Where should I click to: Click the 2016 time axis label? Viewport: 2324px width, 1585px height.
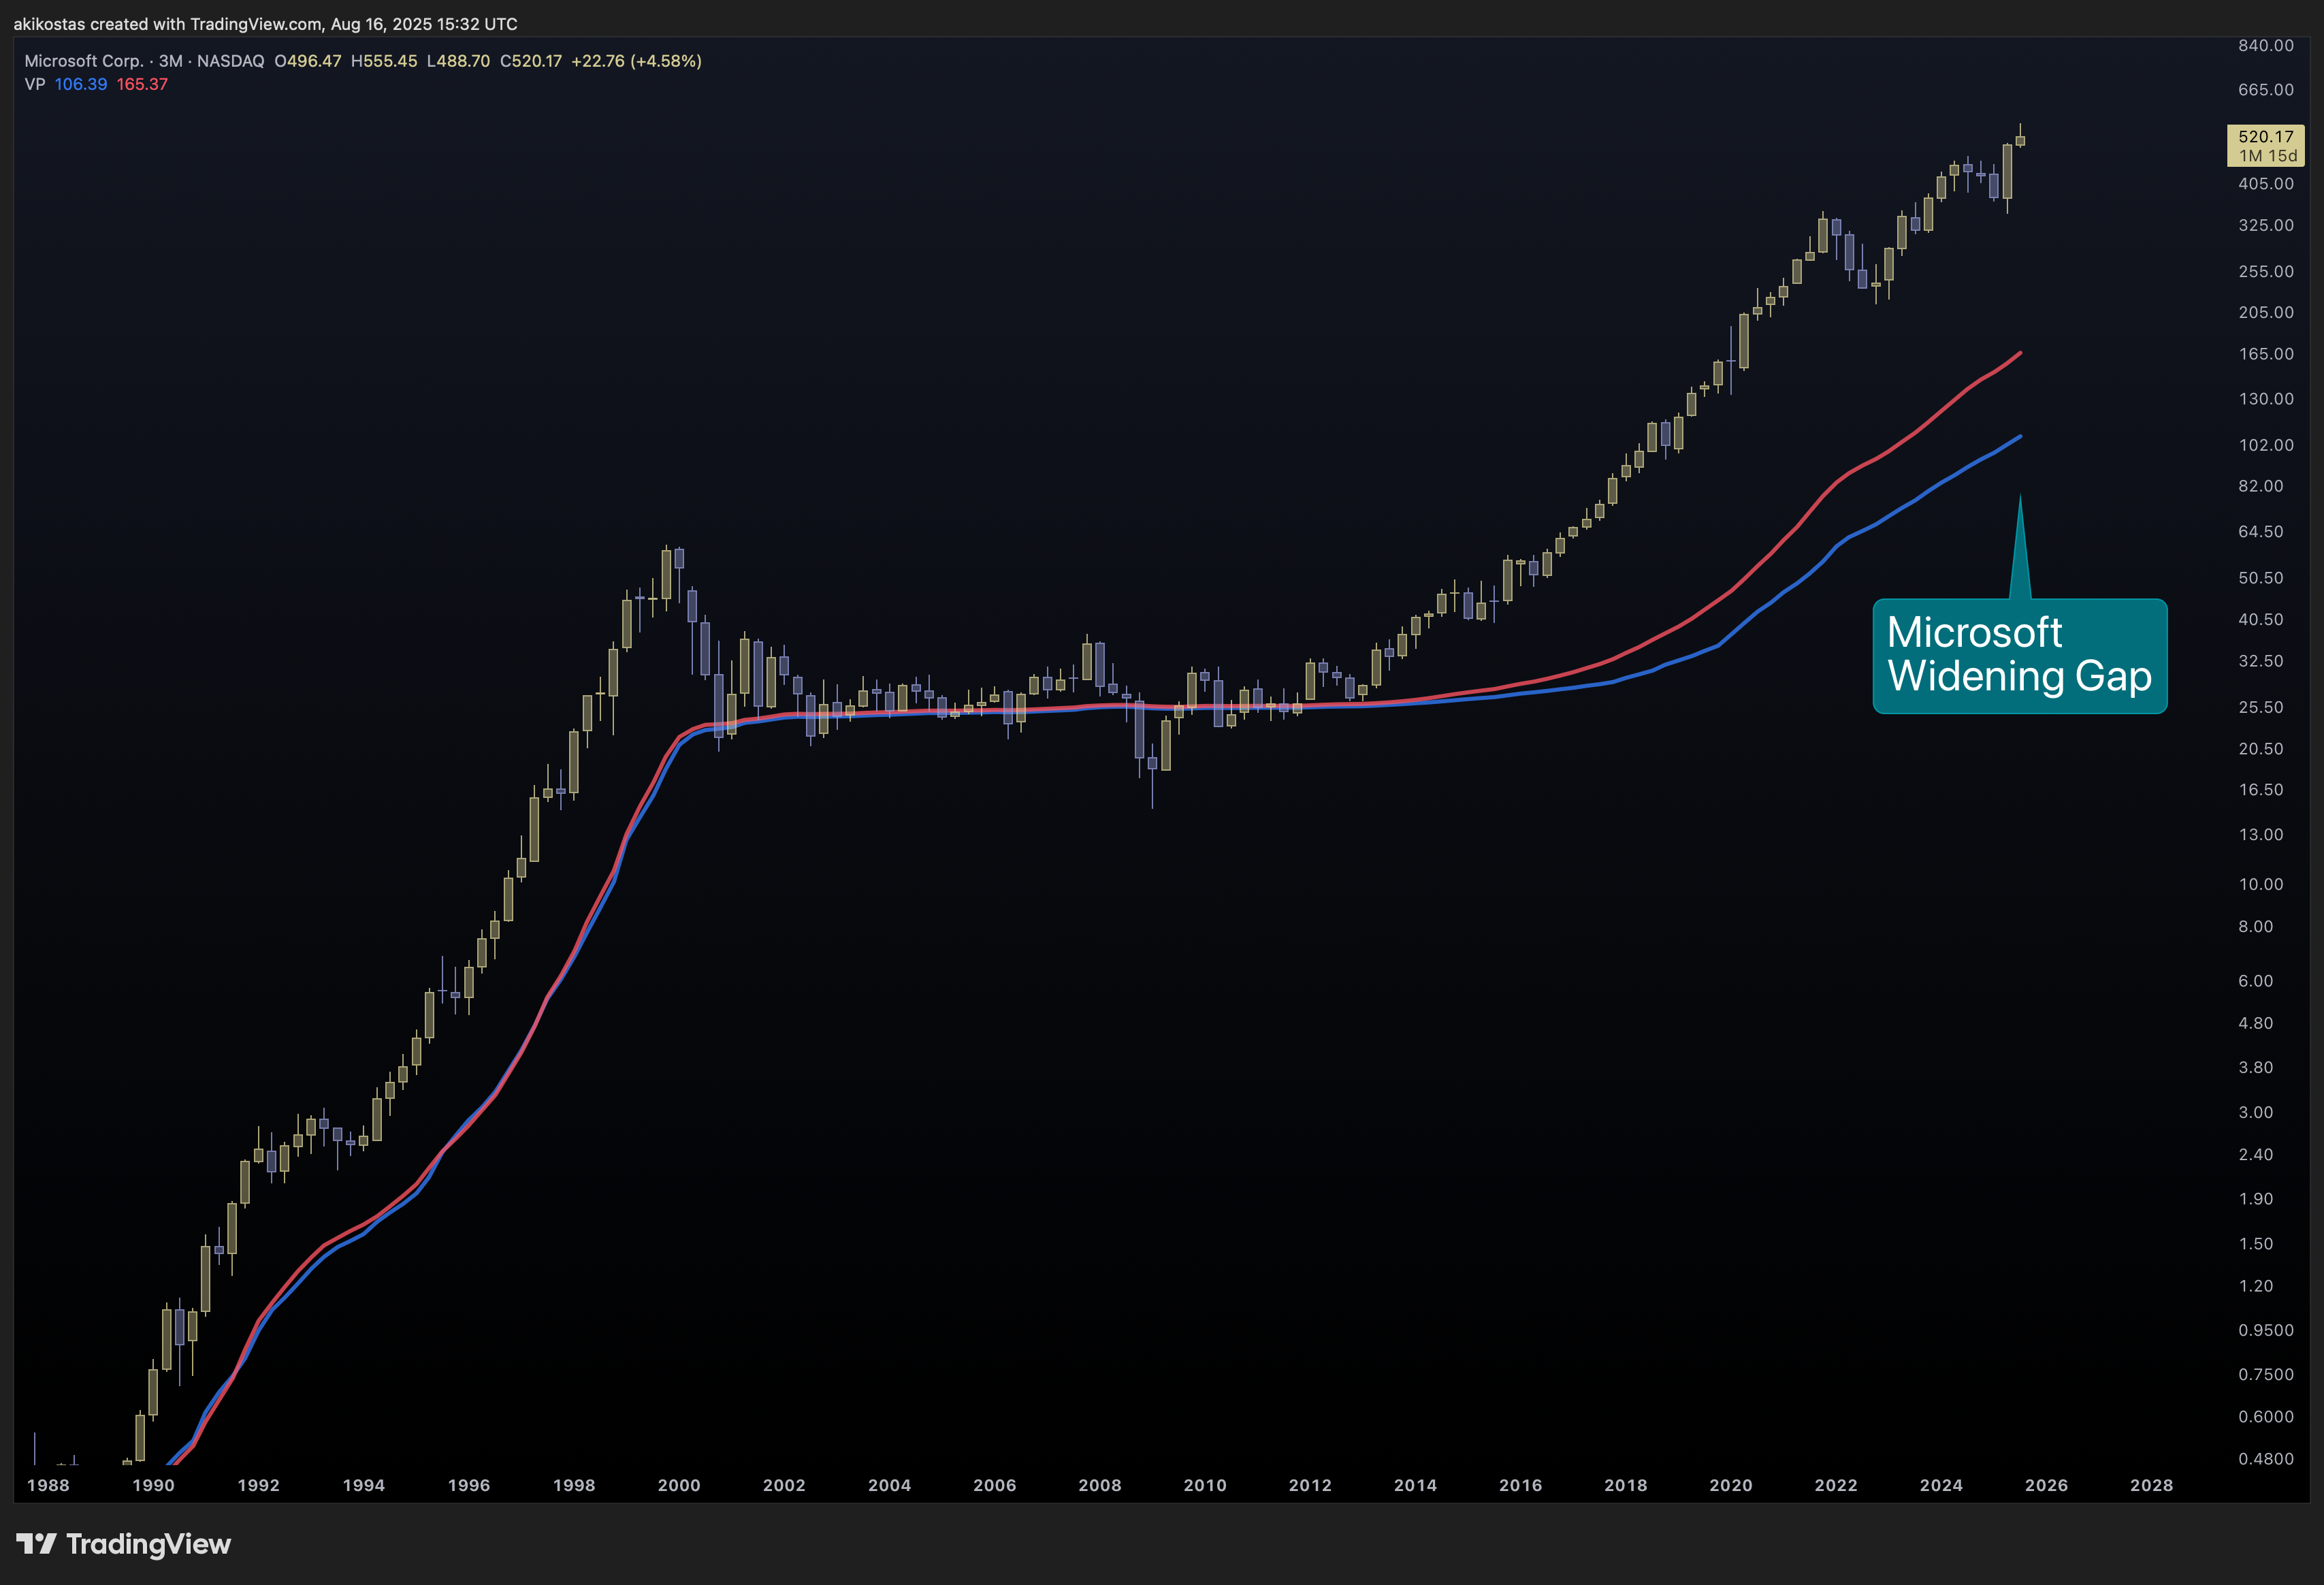point(1521,1485)
